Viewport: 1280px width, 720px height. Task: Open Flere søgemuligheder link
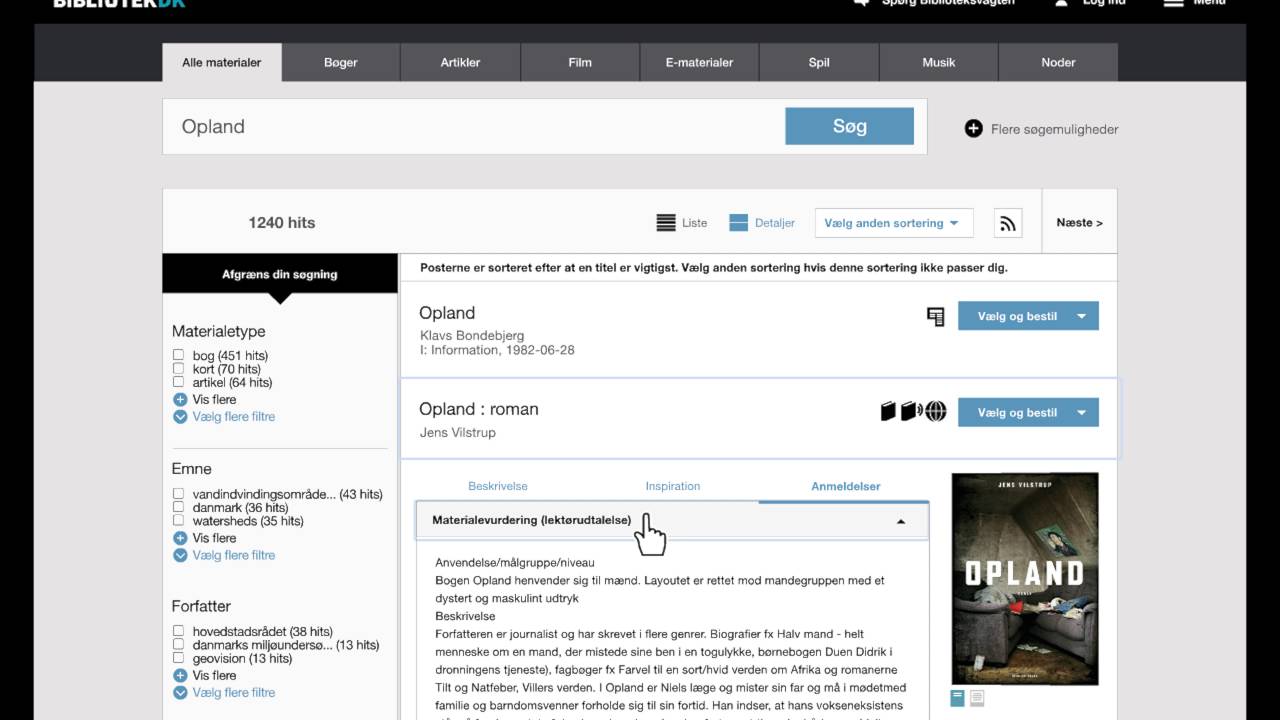point(1054,129)
